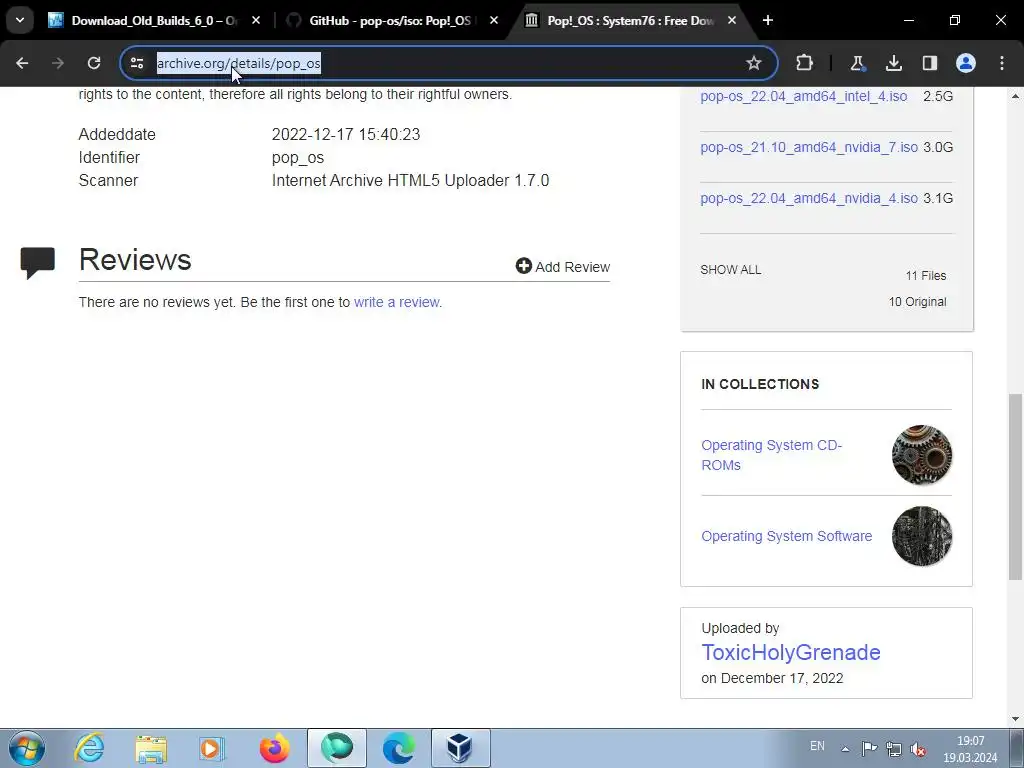
Task: Open Windows Explorer from taskbar
Action: click(151, 748)
